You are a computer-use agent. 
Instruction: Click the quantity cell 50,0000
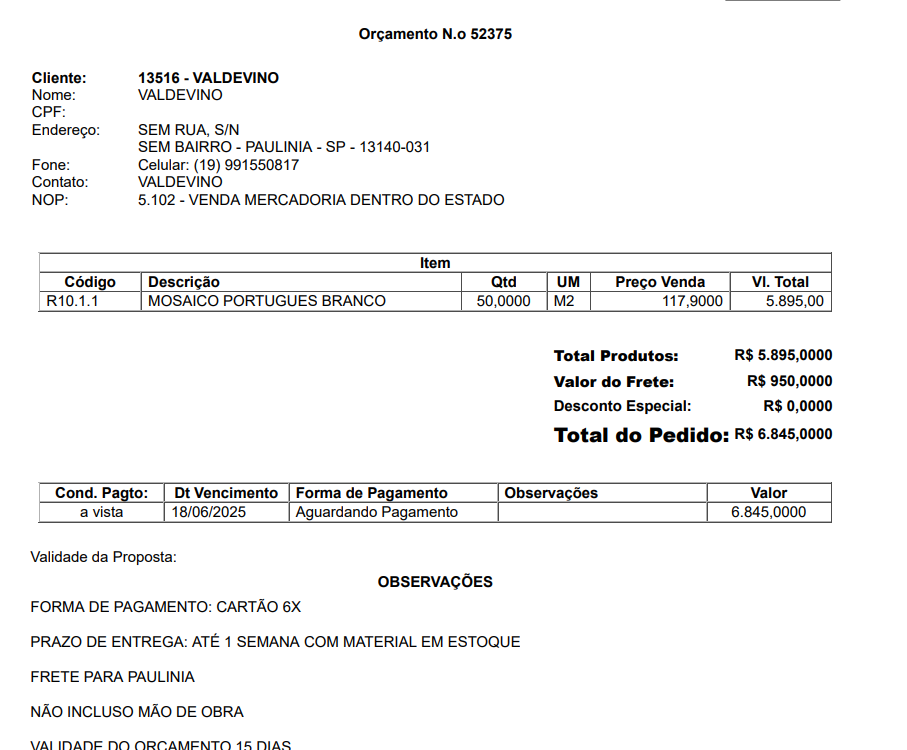[x=503, y=301]
